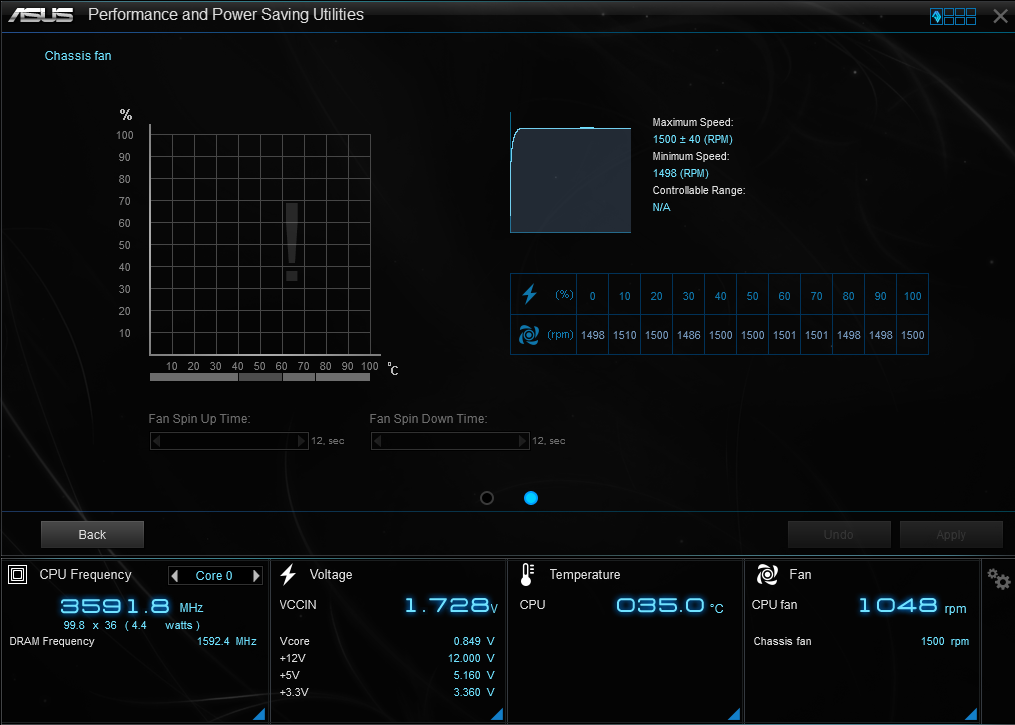The height and width of the screenshot is (725, 1015).
Task: Close the utilities window
Action: 1000,16
